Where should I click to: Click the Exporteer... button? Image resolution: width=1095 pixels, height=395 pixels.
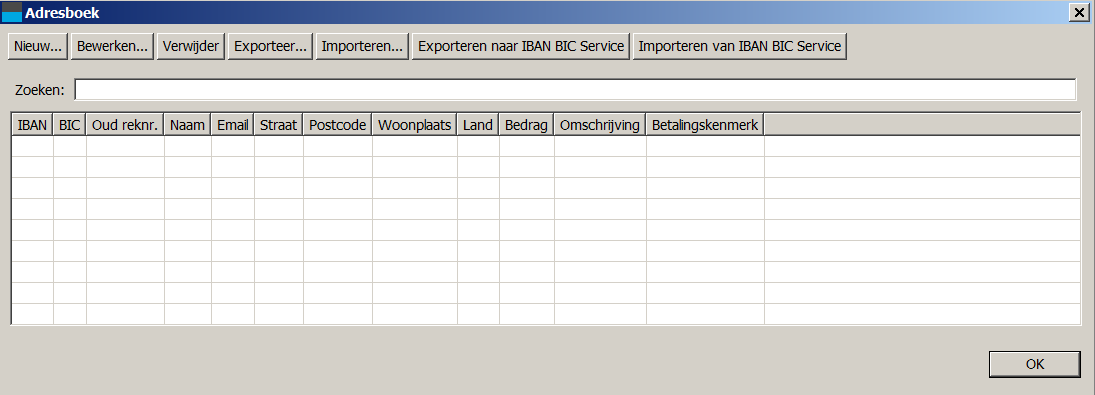coord(270,46)
